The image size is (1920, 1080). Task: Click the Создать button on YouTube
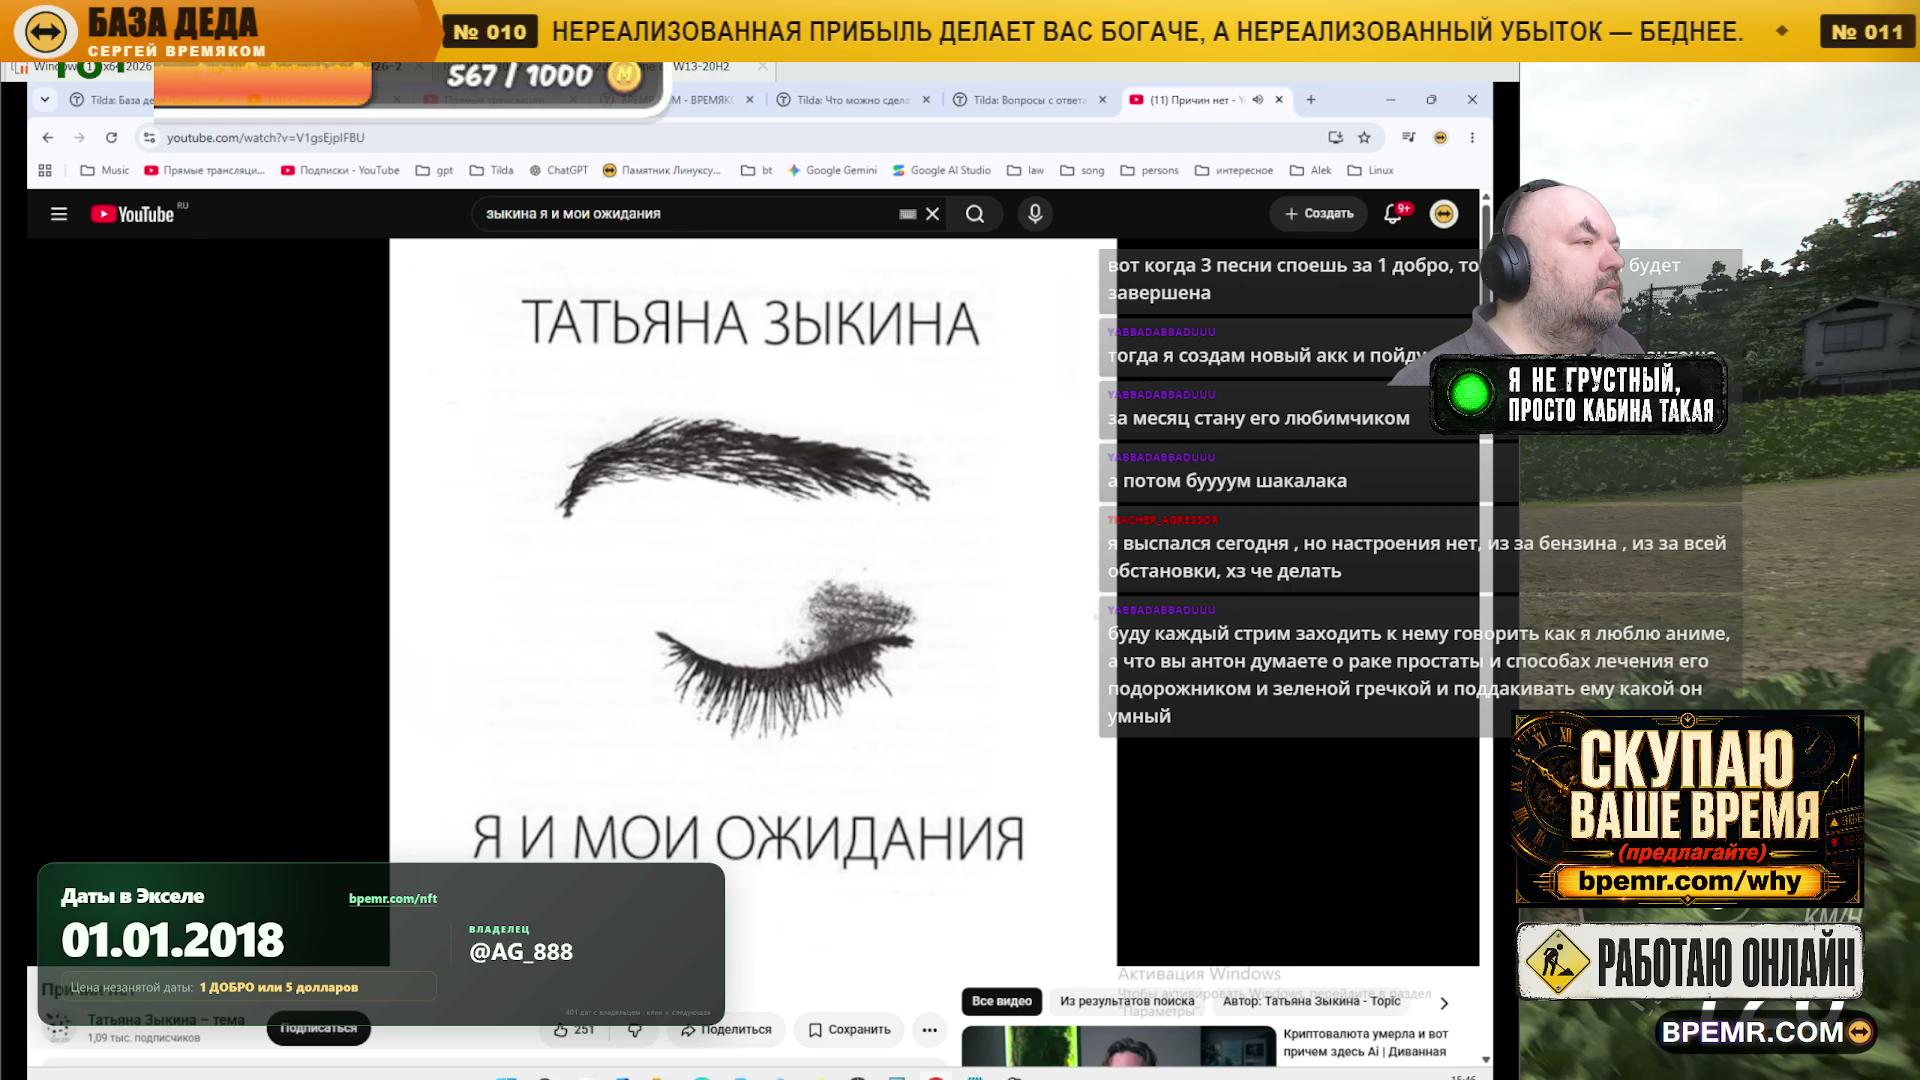1319,214
